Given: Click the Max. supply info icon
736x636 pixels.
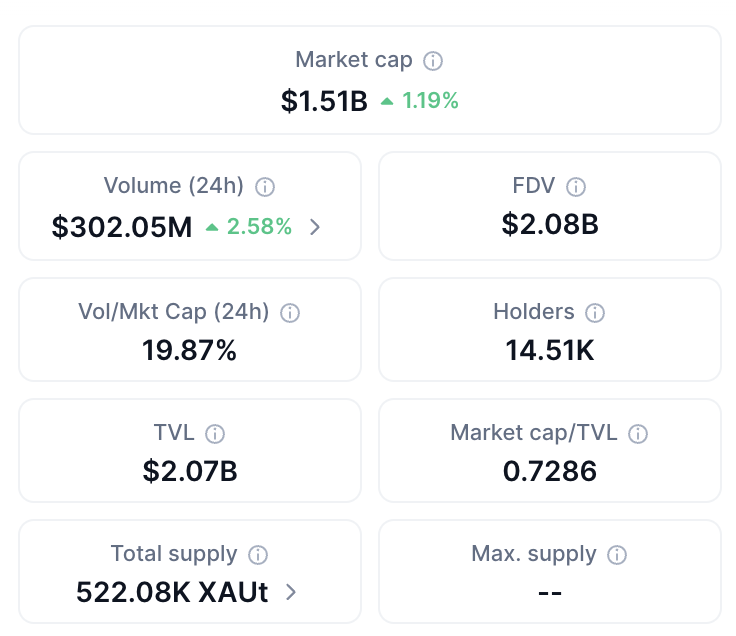Looking at the screenshot, I should click(x=617, y=554).
